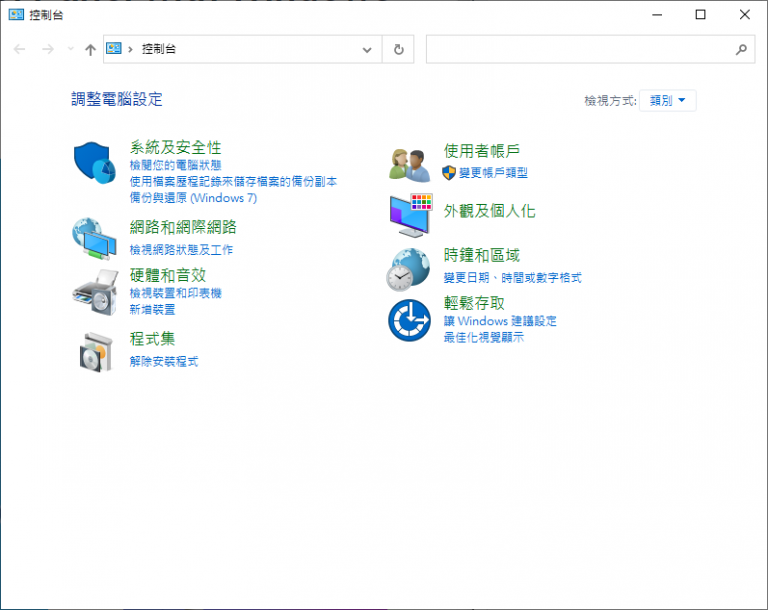The height and width of the screenshot is (610, 768).
Task: Click the 控制台 breadcrumb in address bar
Action: click(x=159, y=49)
